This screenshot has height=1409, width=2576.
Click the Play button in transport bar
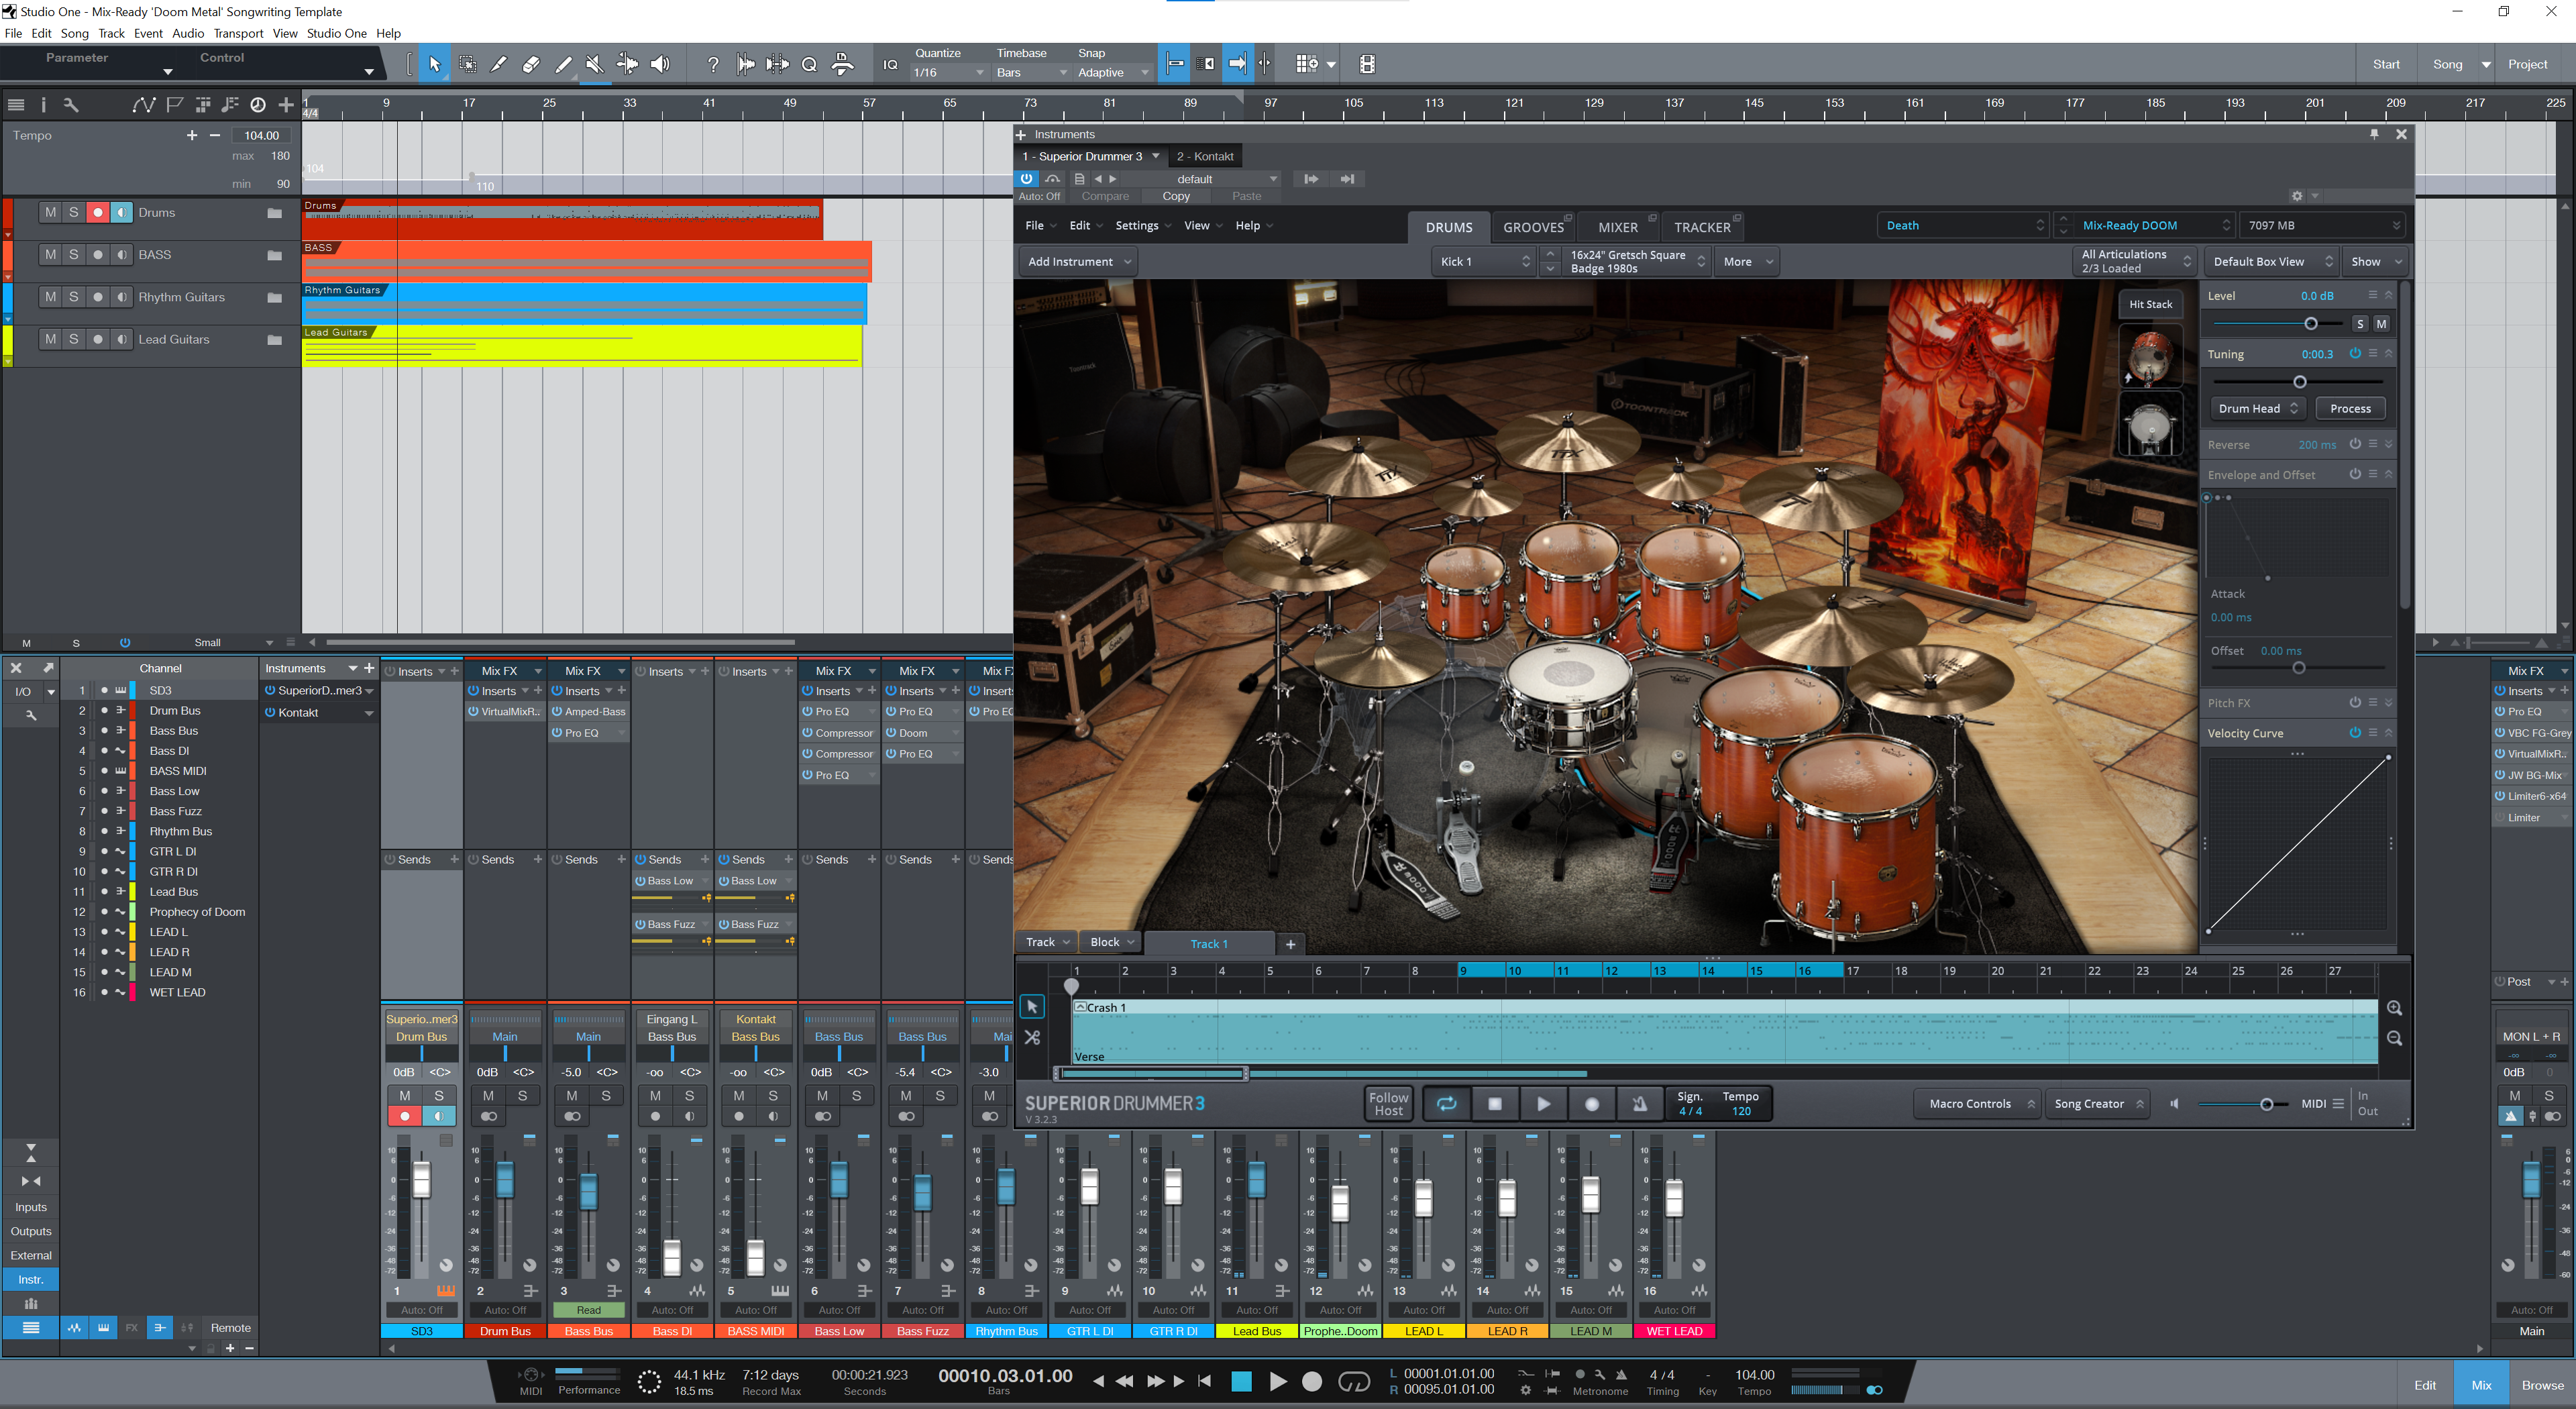coord(1277,1381)
